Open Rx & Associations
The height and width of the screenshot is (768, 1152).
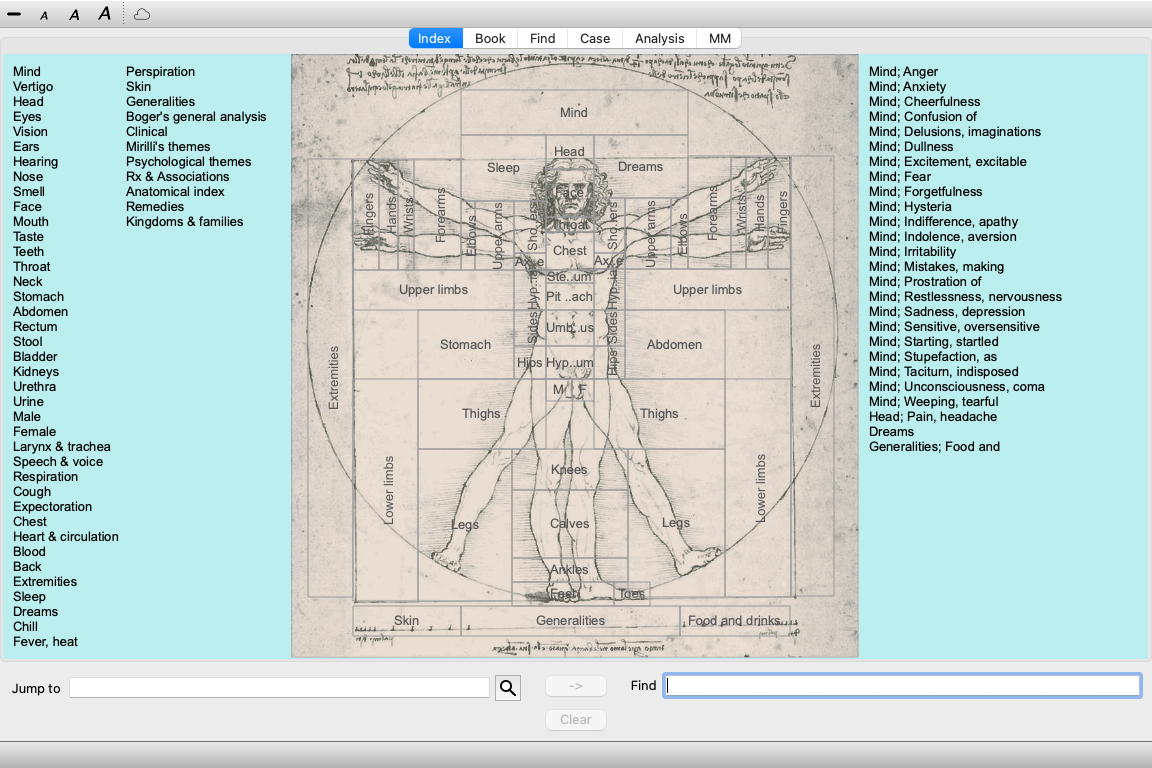tap(177, 176)
